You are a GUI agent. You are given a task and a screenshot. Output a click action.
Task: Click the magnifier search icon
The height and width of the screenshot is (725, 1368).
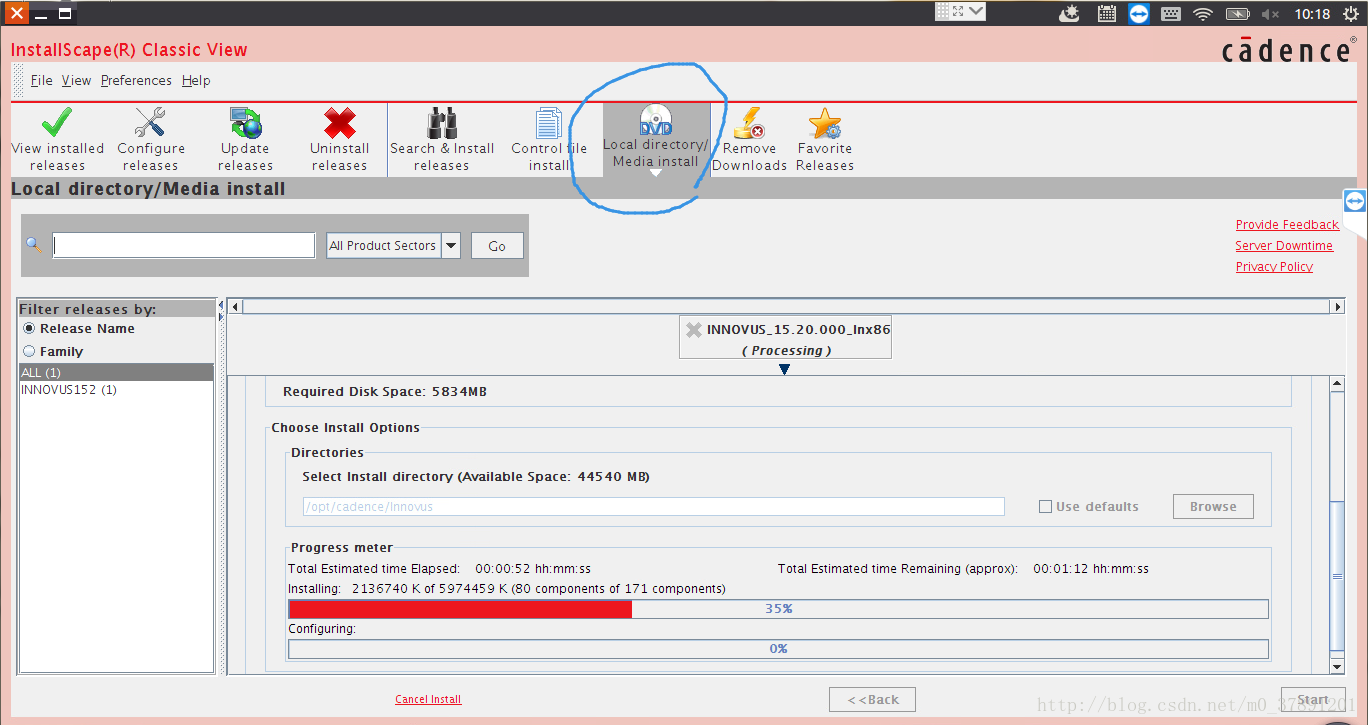(x=34, y=245)
